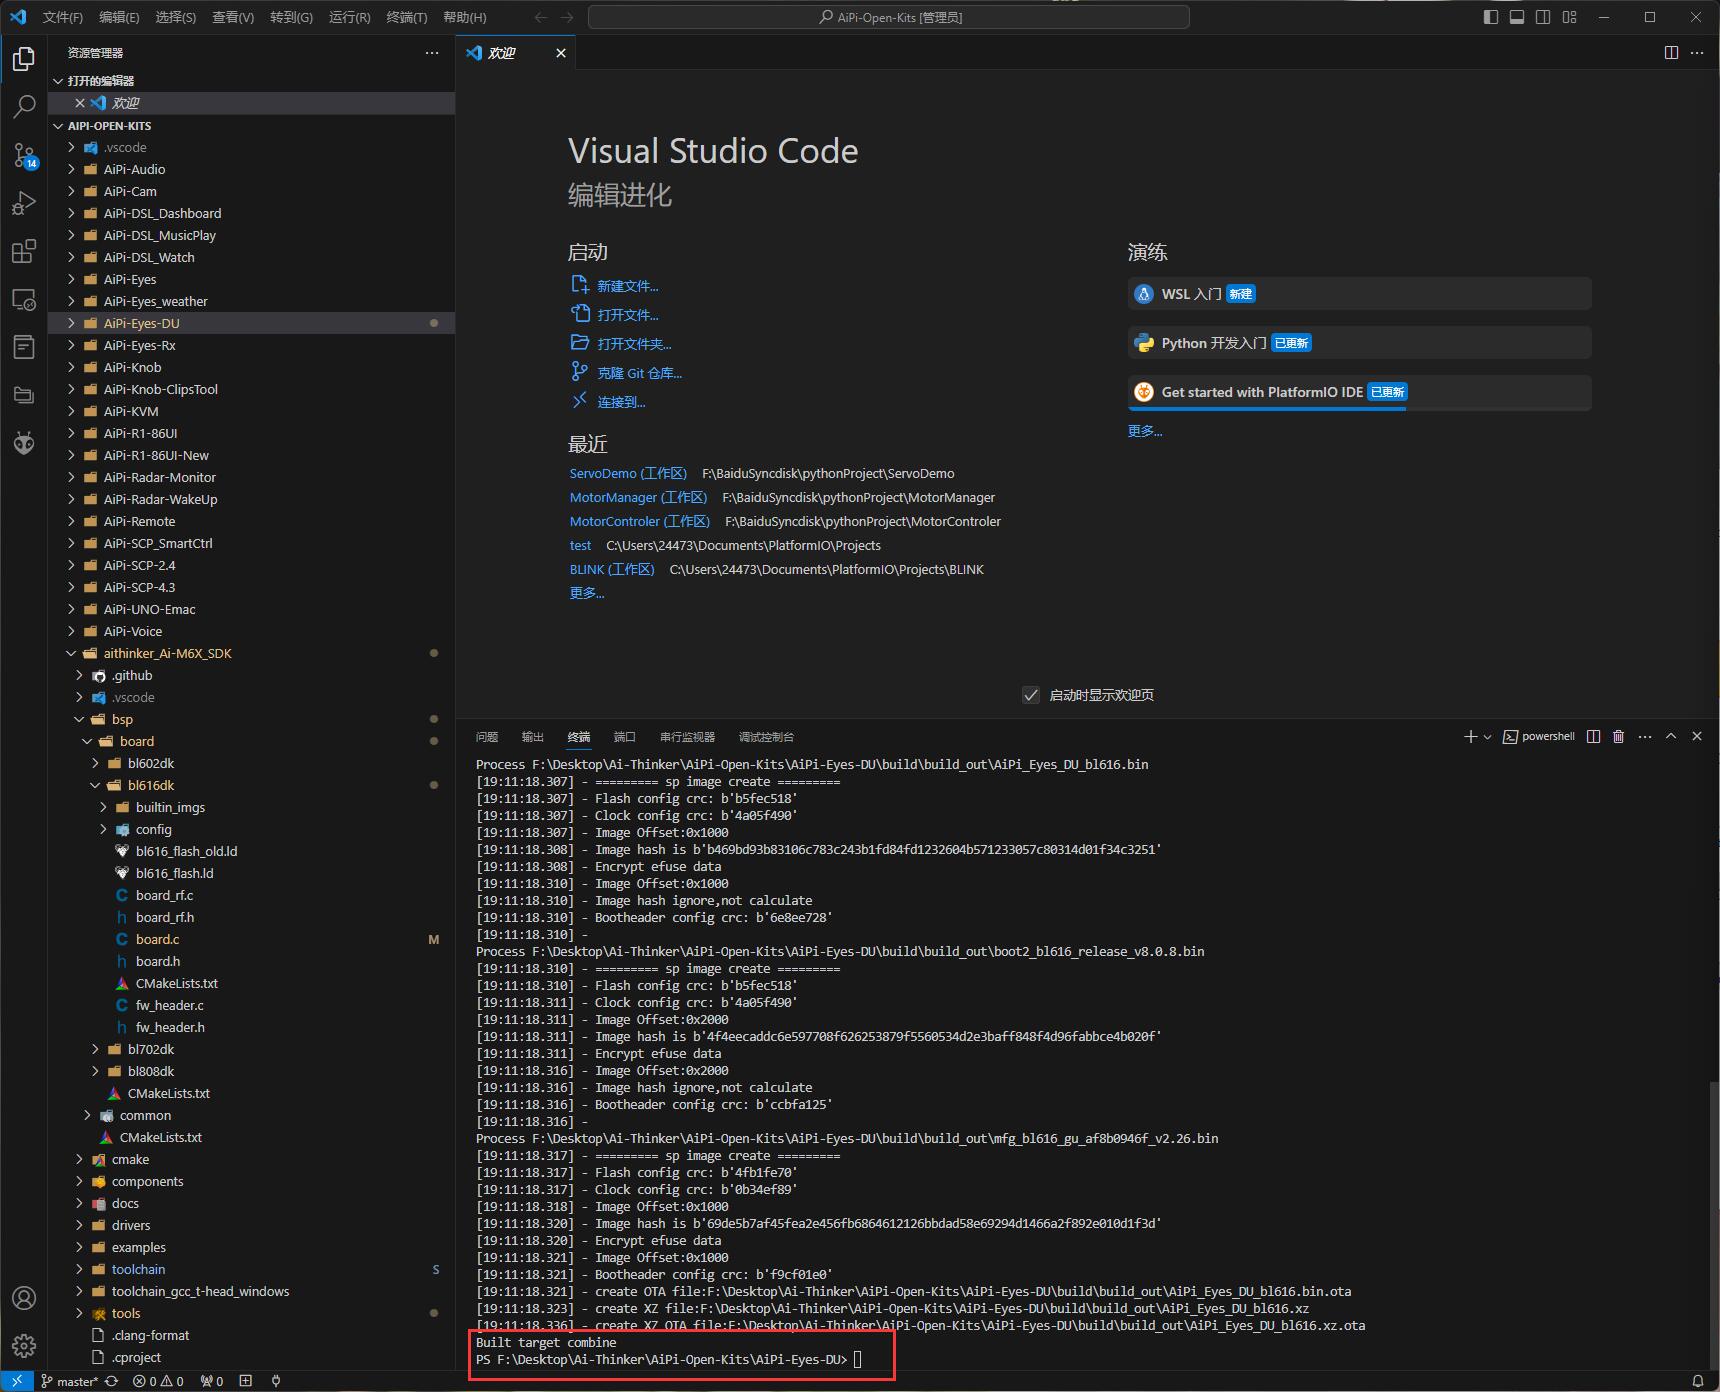Open the Manage settings gear
The height and width of the screenshot is (1392, 1720).
(x=24, y=1346)
